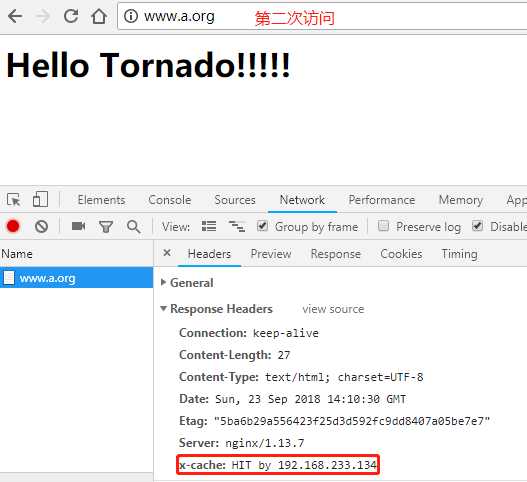Clear the network log icon
527x482 pixels.
pos(41,226)
